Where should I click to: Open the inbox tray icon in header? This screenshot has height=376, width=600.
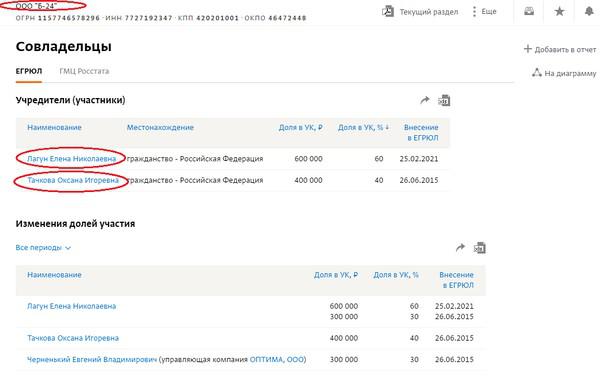(x=529, y=11)
